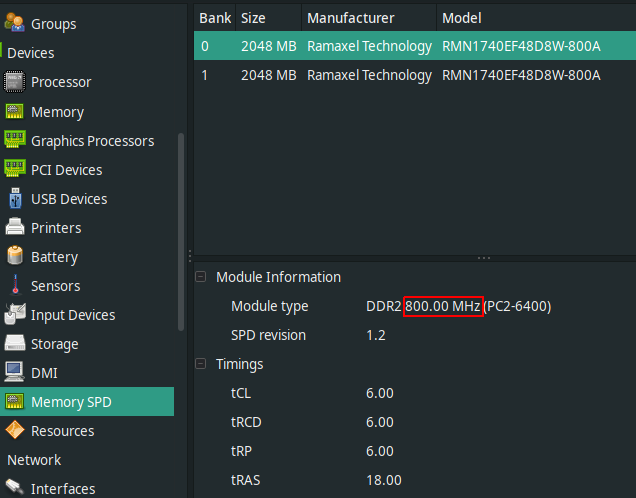Collapse the Timings section
636x498 pixels.
pyautogui.click(x=200, y=364)
